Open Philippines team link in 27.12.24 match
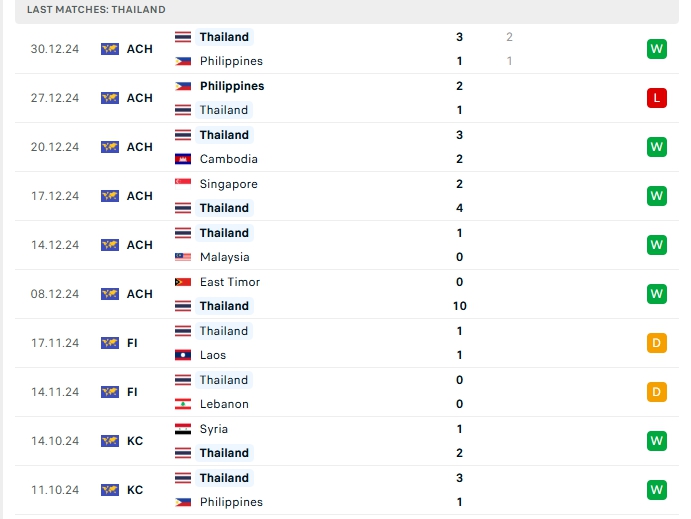Screen dimensions: 691x519 [232, 86]
